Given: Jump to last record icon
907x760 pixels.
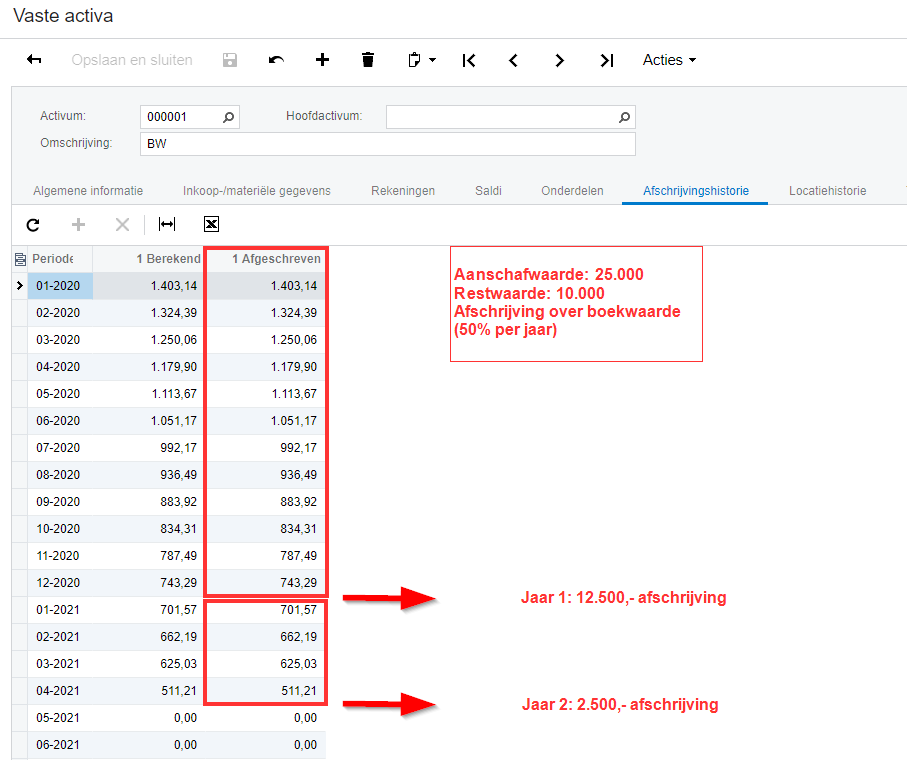Looking at the screenshot, I should pyautogui.click(x=606, y=60).
